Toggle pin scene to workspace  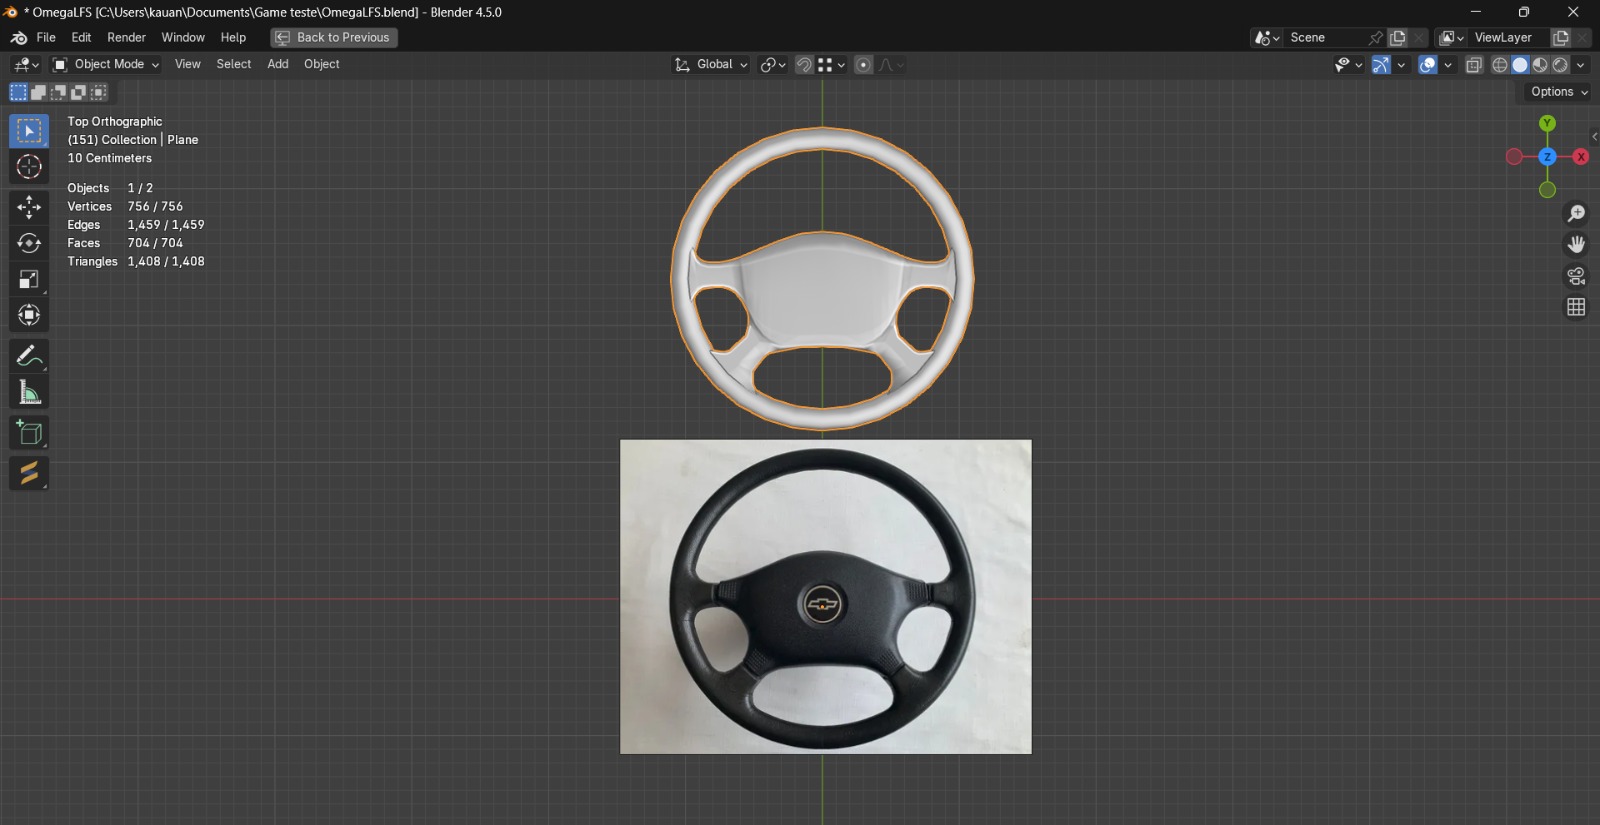(x=1376, y=38)
